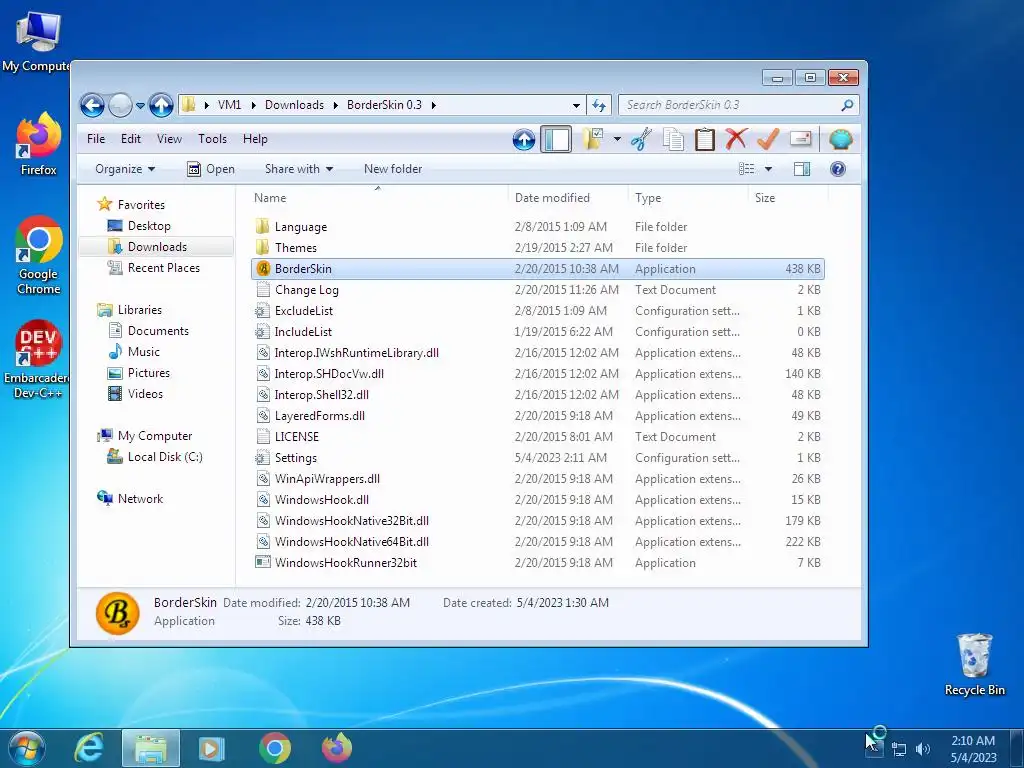Viewport: 1024px width, 768px height.
Task: Select the LICENSE text document
Action: click(538, 437)
